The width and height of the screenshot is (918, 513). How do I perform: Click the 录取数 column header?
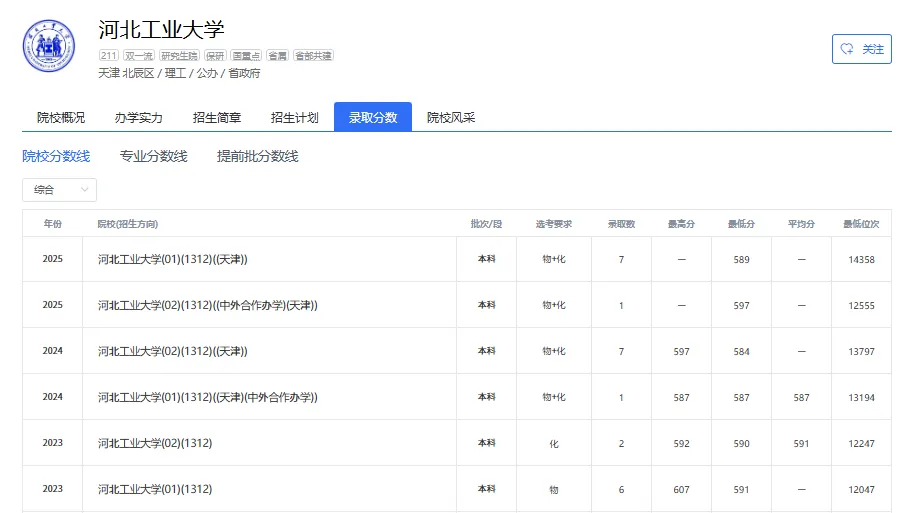621,224
